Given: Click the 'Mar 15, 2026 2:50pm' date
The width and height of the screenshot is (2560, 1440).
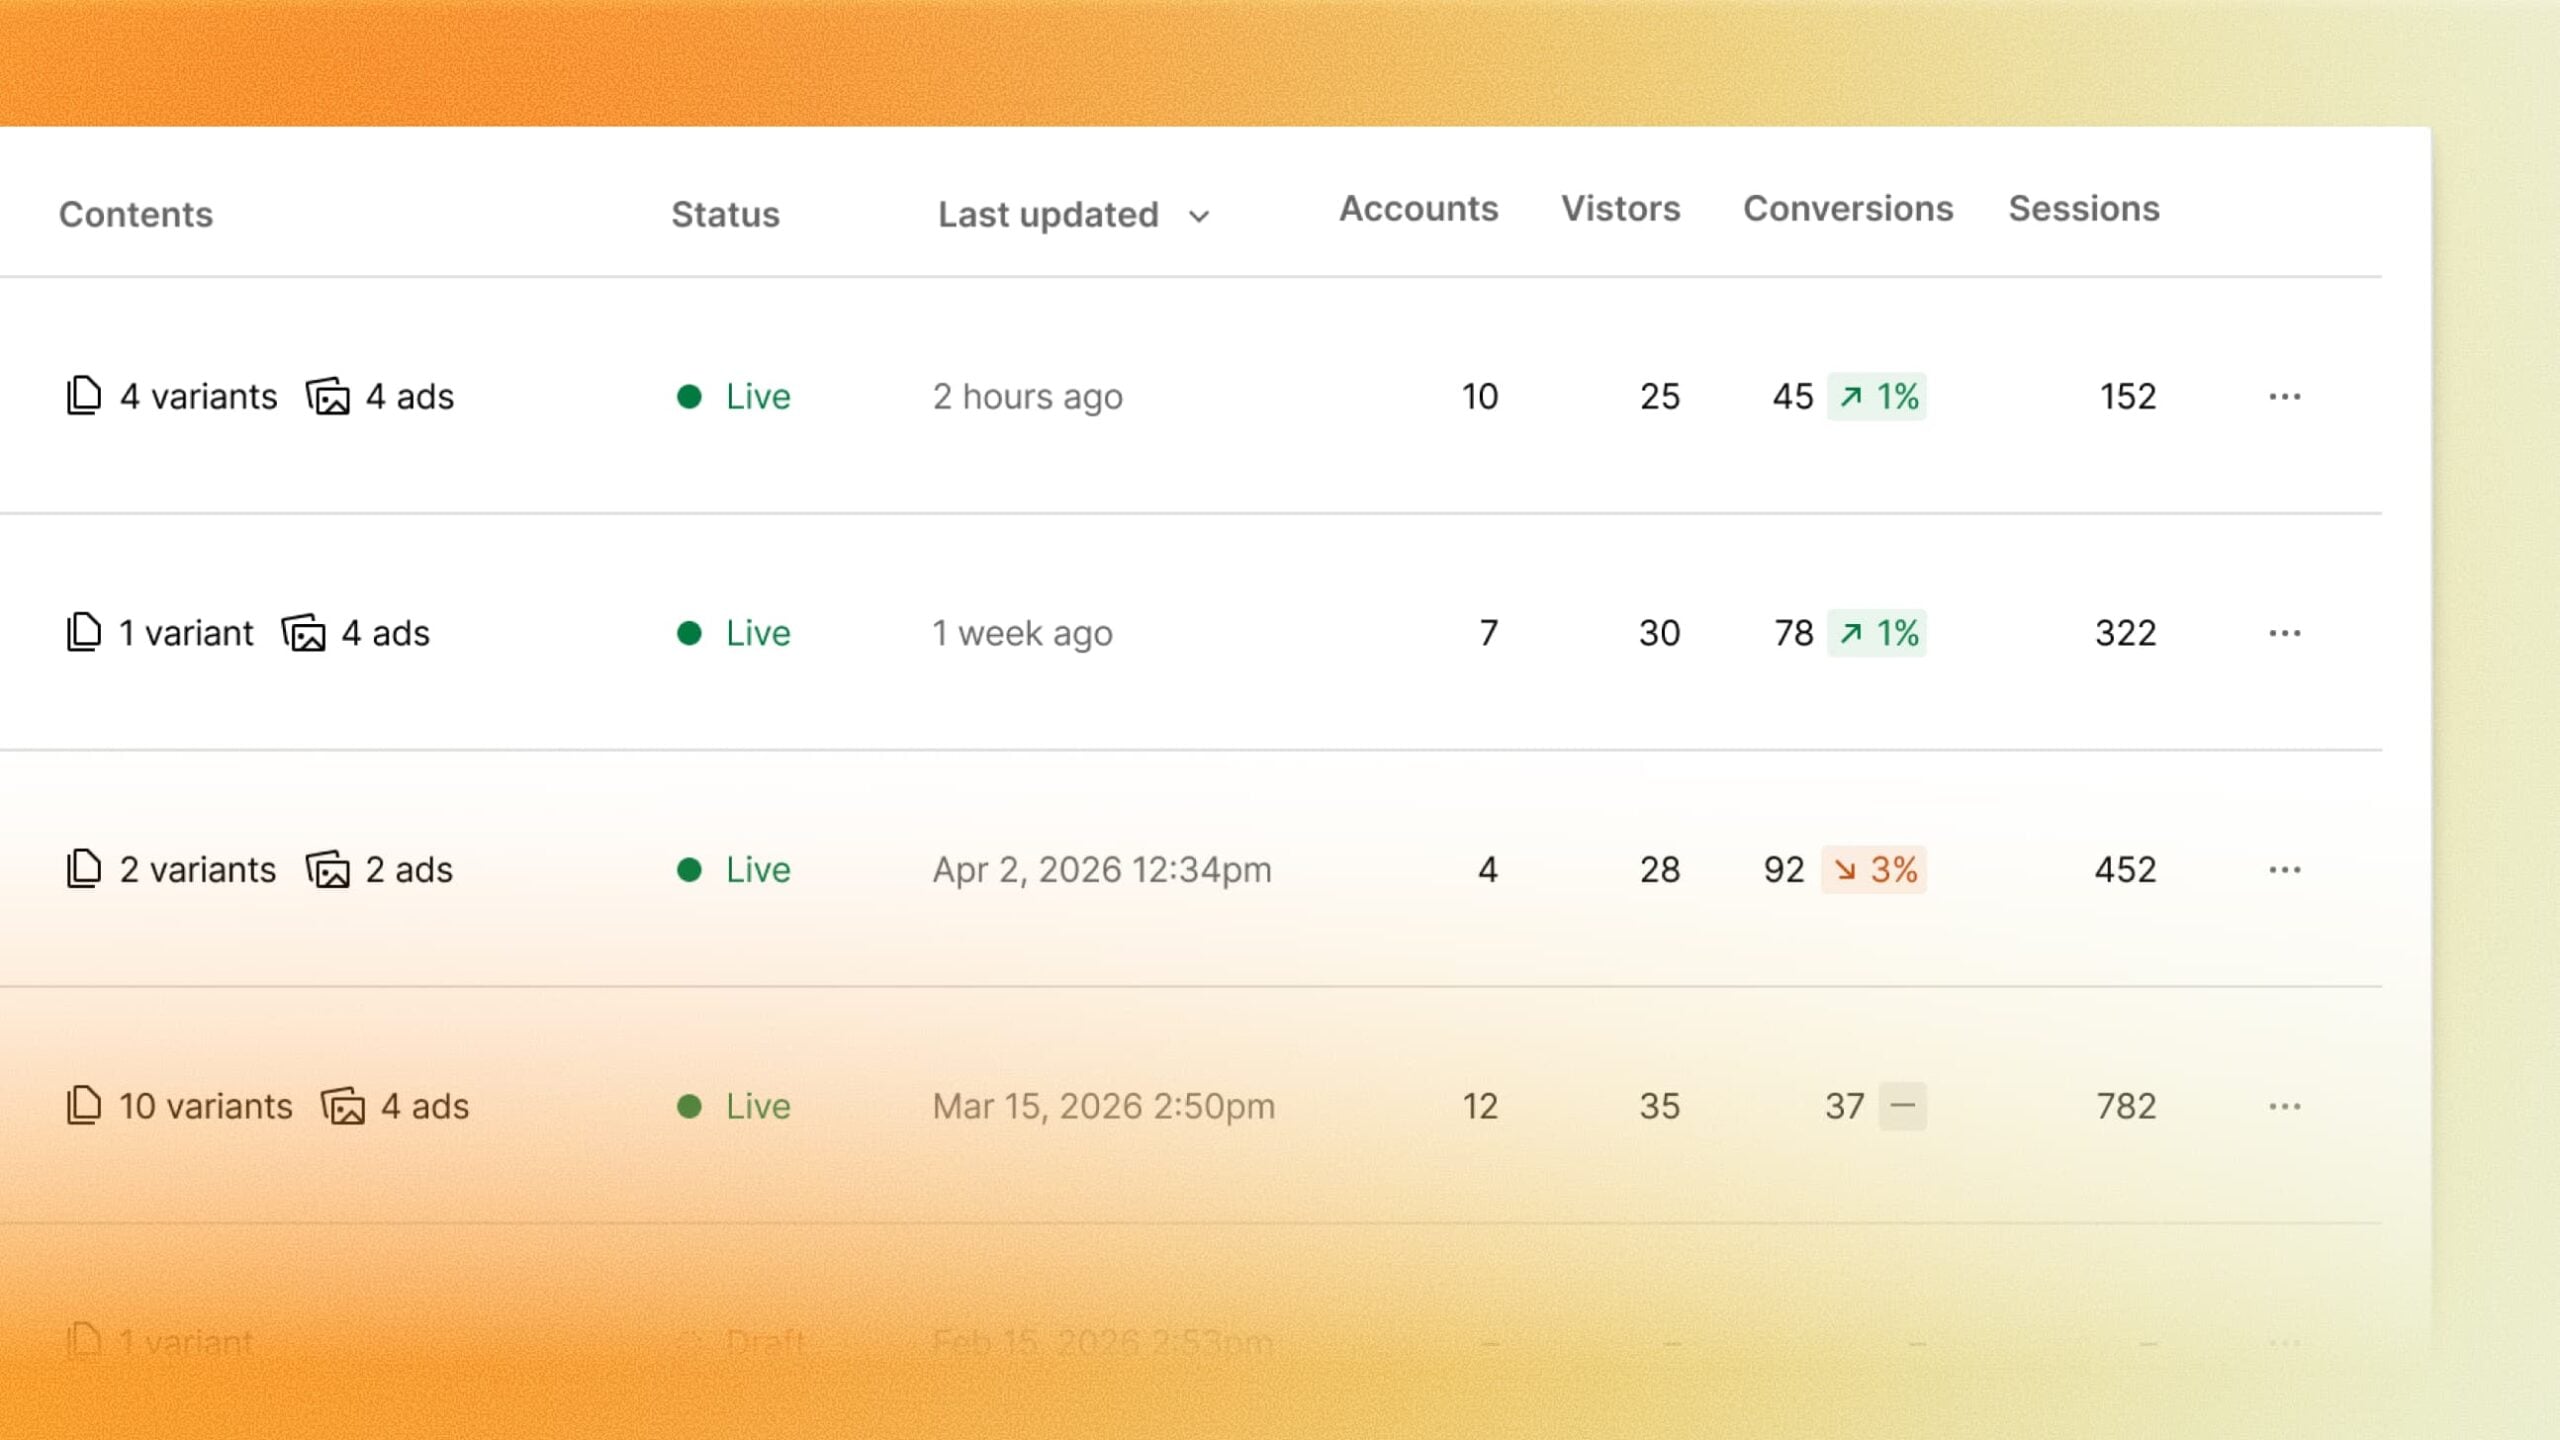Looking at the screenshot, I should click(1104, 1106).
